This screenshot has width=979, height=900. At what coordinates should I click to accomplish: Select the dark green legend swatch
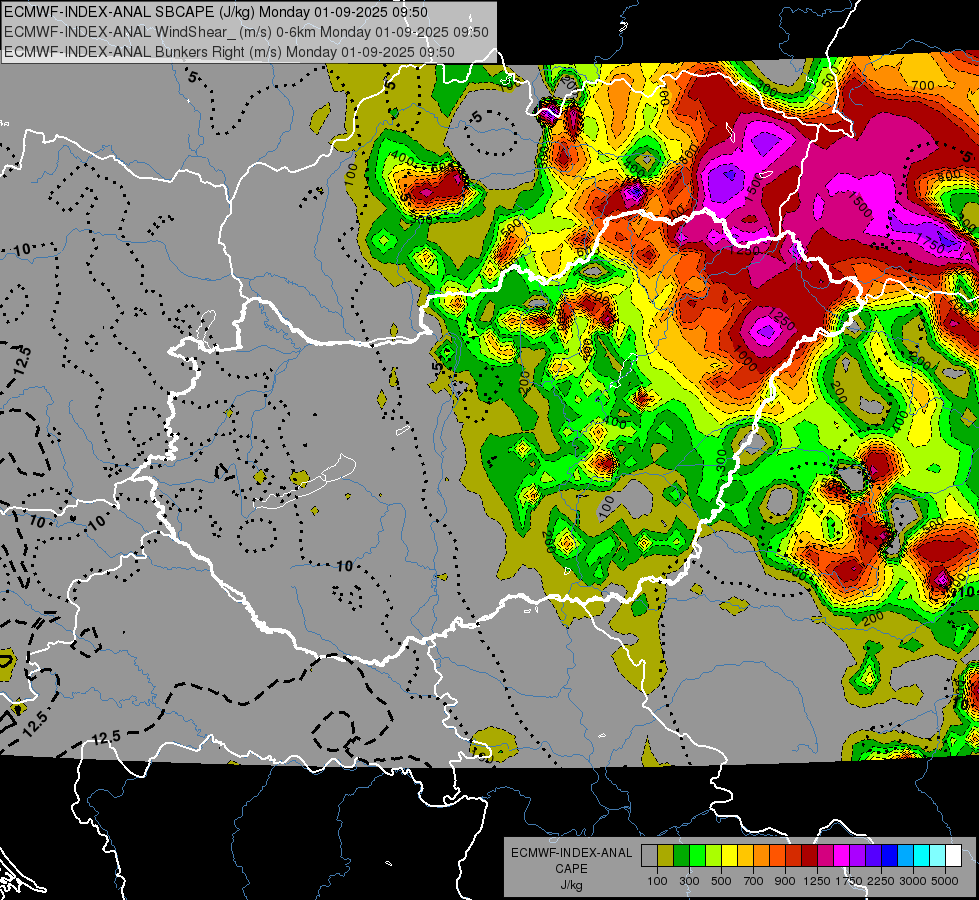(681, 855)
